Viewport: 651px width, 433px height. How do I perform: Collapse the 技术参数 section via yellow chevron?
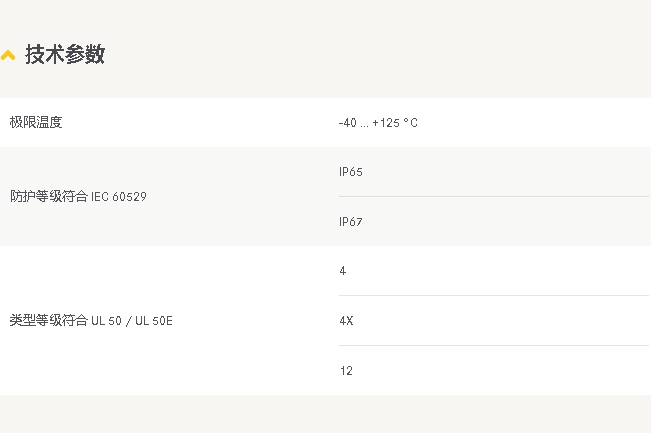(8, 55)
